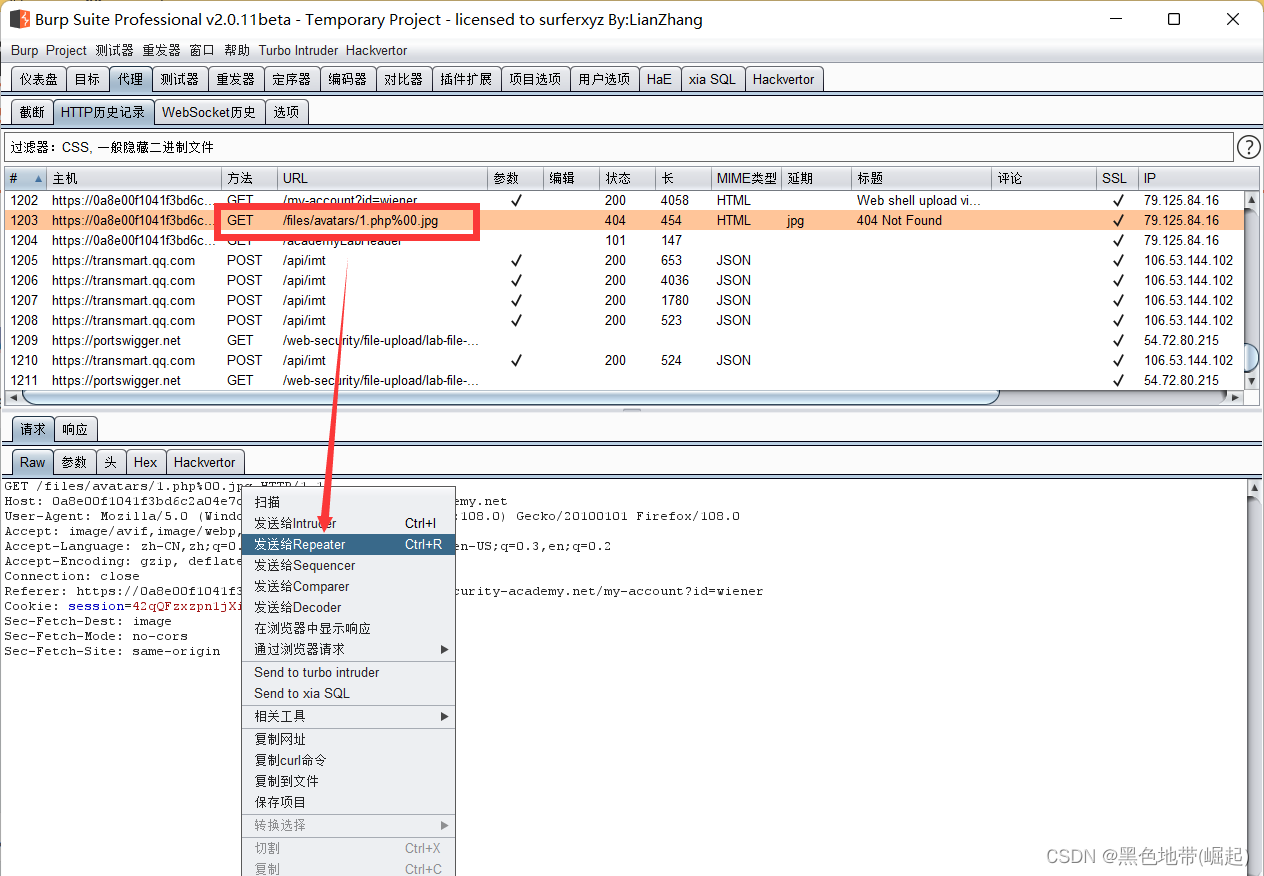Switch to the 编码器 tab

tap(348, 79)
